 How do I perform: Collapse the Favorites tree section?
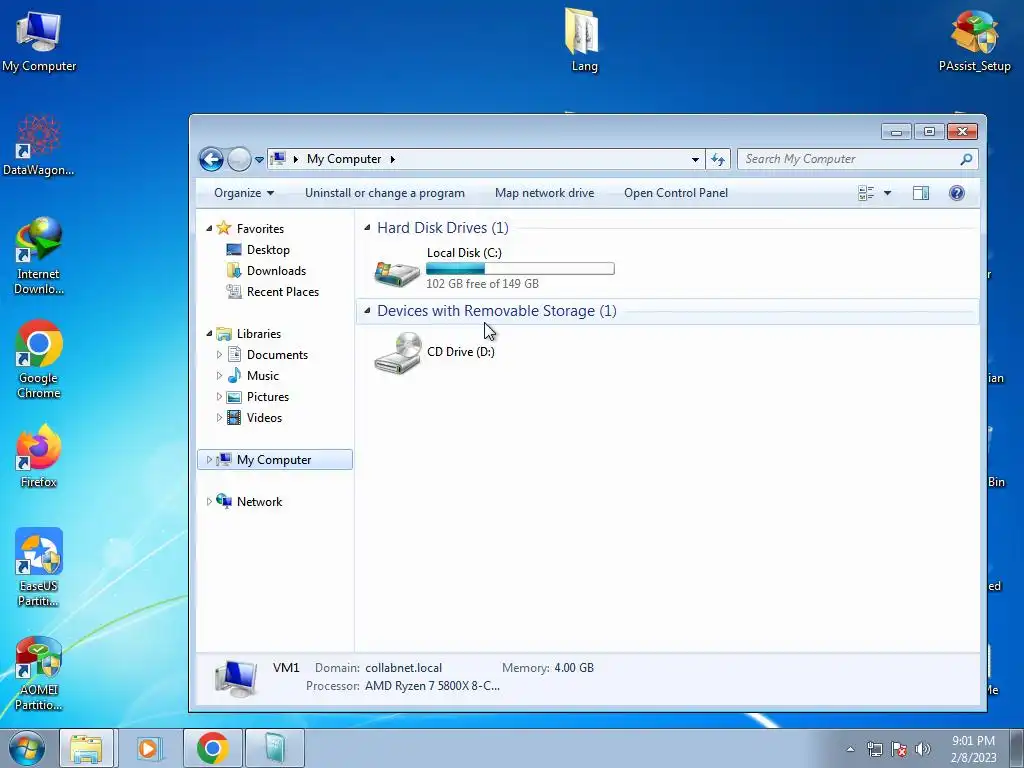[x=209, y=229]
